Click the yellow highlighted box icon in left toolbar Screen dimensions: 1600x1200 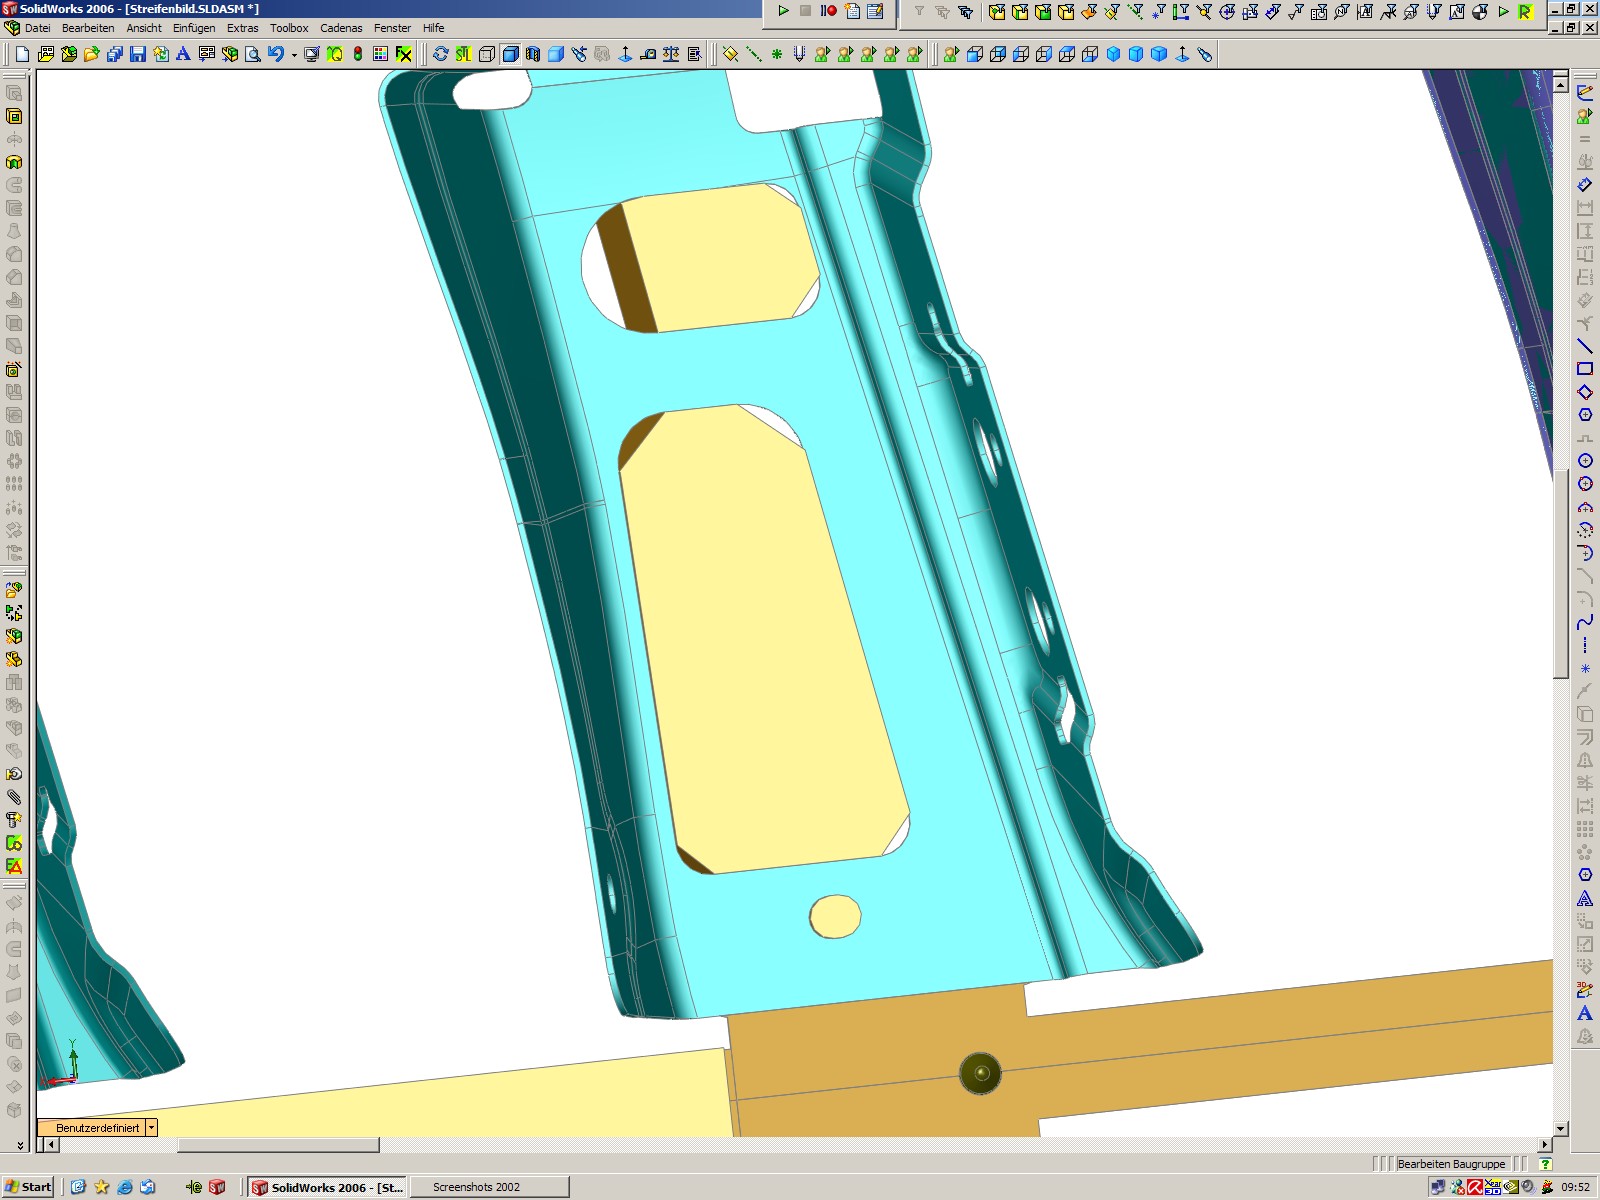14,116
